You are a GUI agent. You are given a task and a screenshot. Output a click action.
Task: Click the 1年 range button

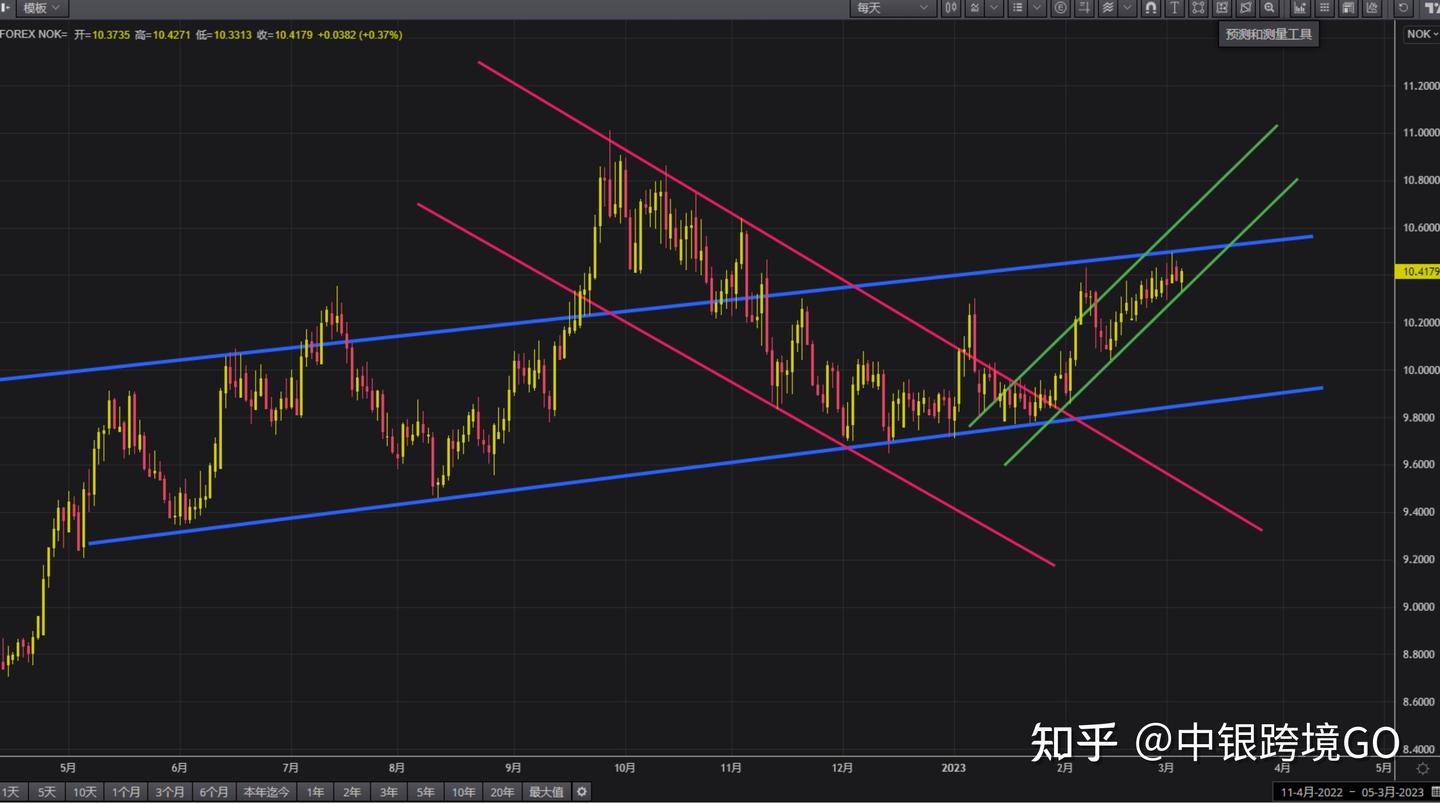point(315,792)
